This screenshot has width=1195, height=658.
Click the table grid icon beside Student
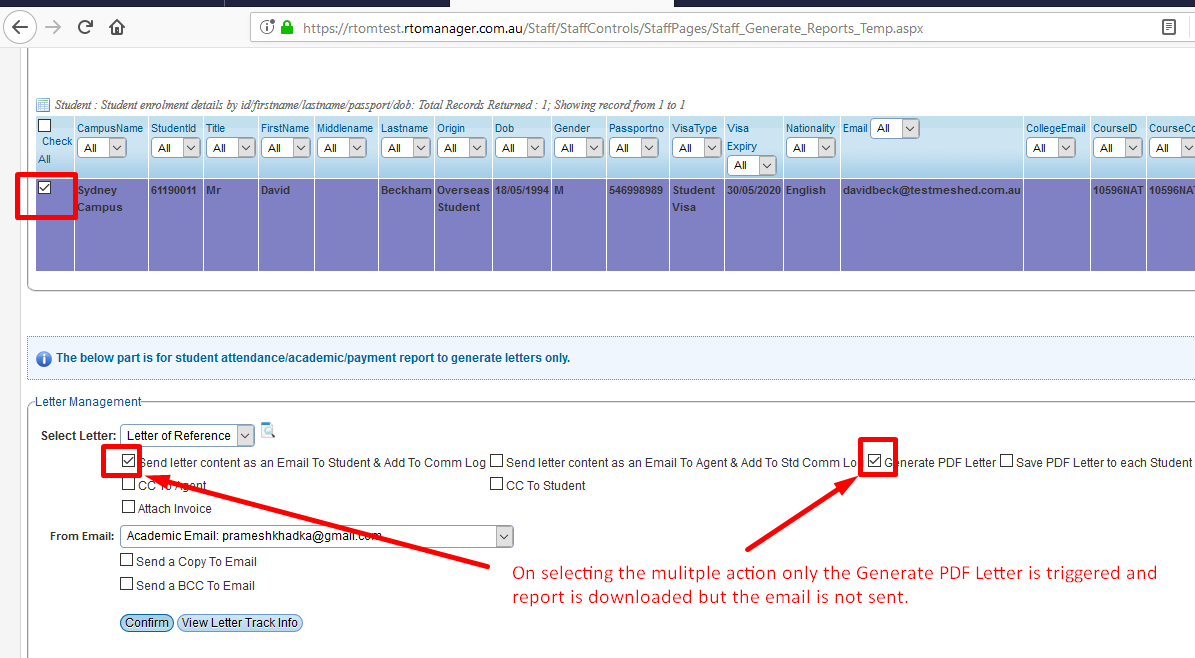tap(43, 105)
